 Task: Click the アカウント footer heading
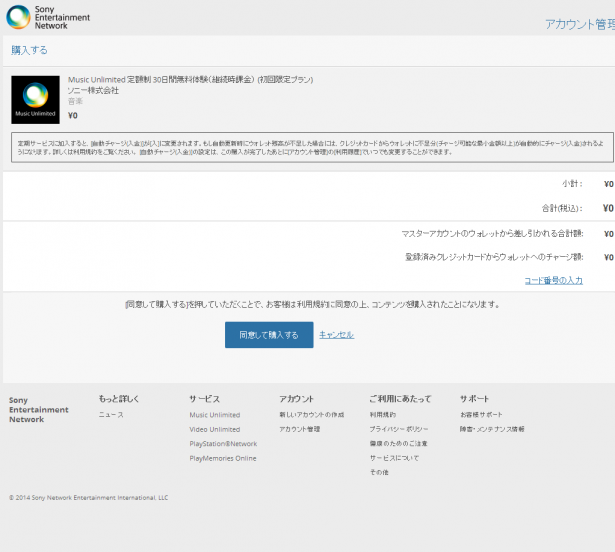tap(297, 399)
